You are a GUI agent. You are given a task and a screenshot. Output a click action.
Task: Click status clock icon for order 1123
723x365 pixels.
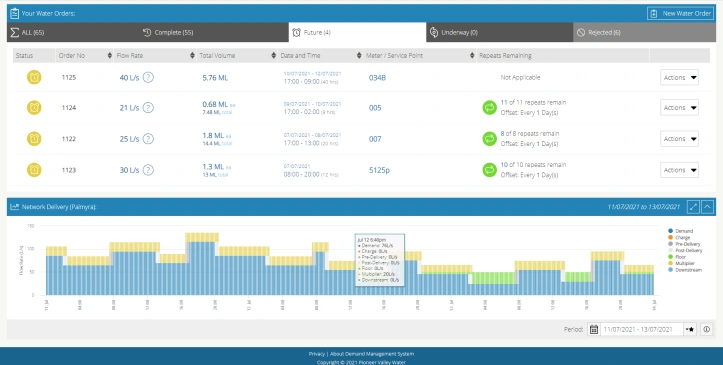tap(34, 170)
